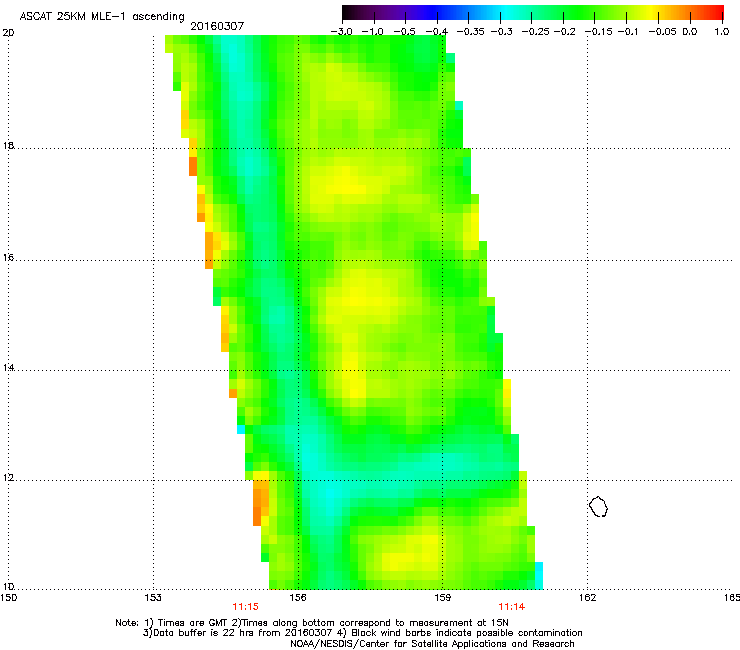
Task: Click the -0.2 color scale label
Action: (564, 32)
